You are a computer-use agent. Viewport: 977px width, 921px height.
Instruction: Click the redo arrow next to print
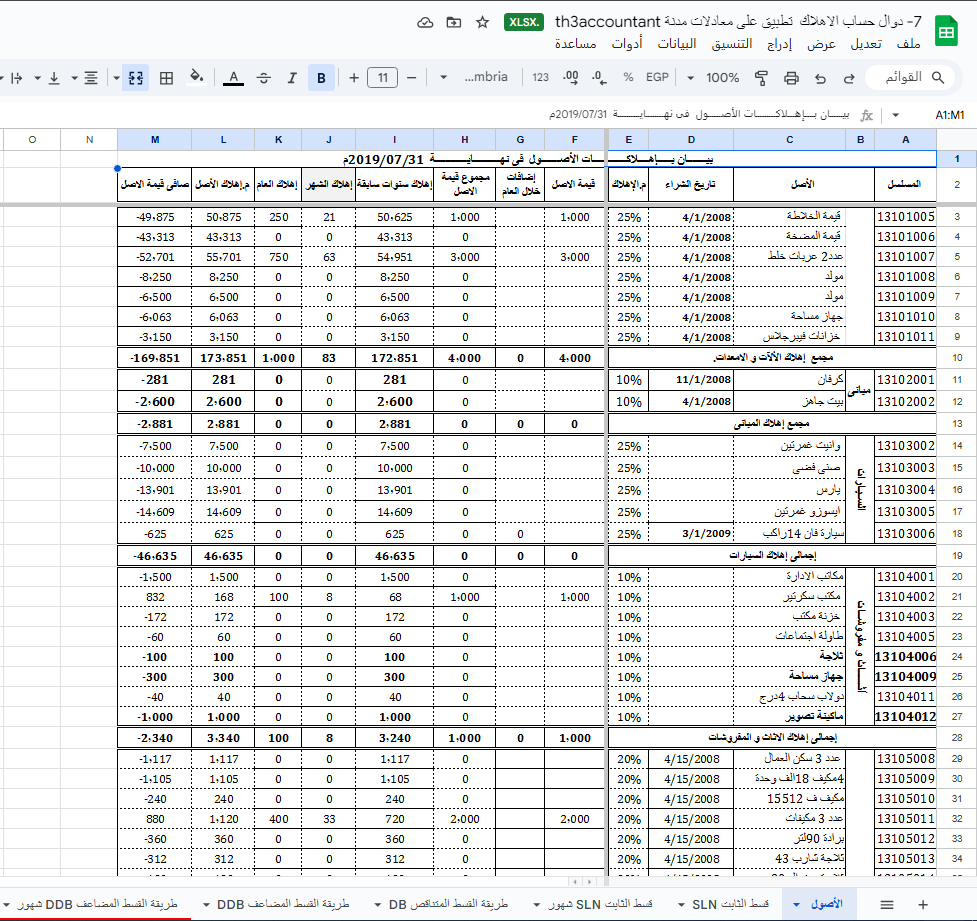pos(820,78)
